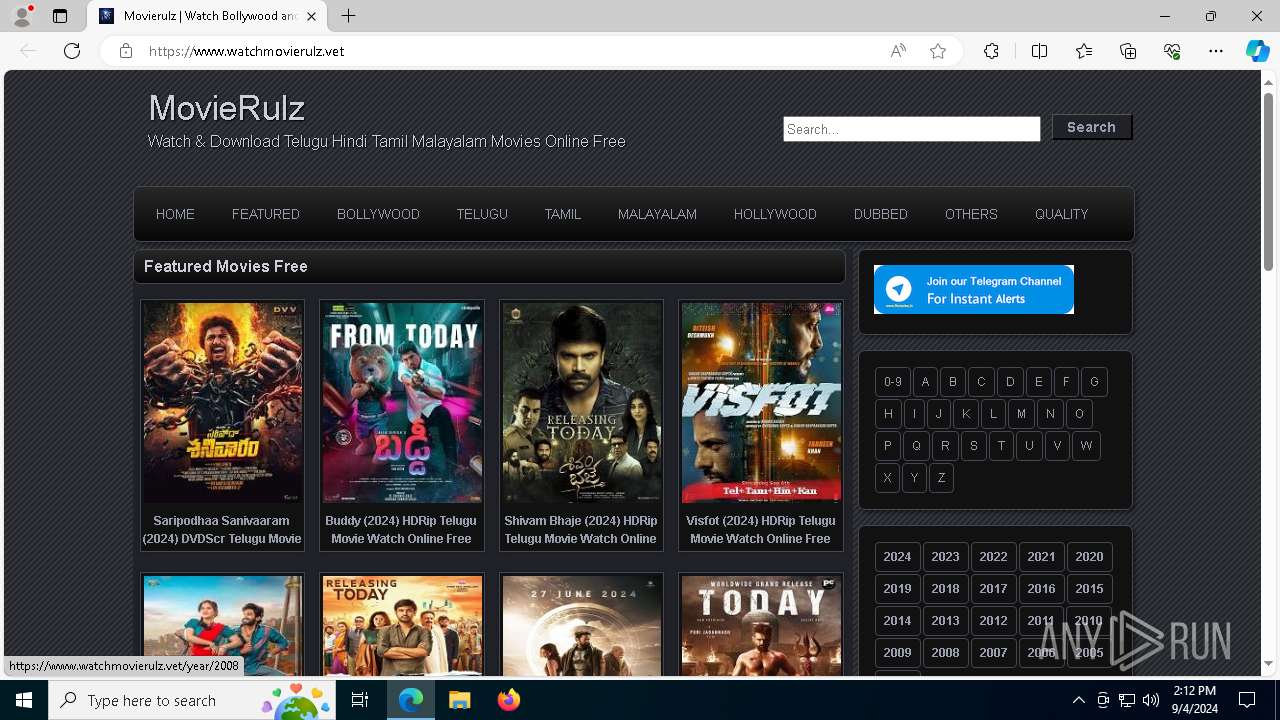Viewport: 1280px width, 720px height.
Task: Open Buddy (2024) HDRip Telugu title link
Action: tap(401, 529)
